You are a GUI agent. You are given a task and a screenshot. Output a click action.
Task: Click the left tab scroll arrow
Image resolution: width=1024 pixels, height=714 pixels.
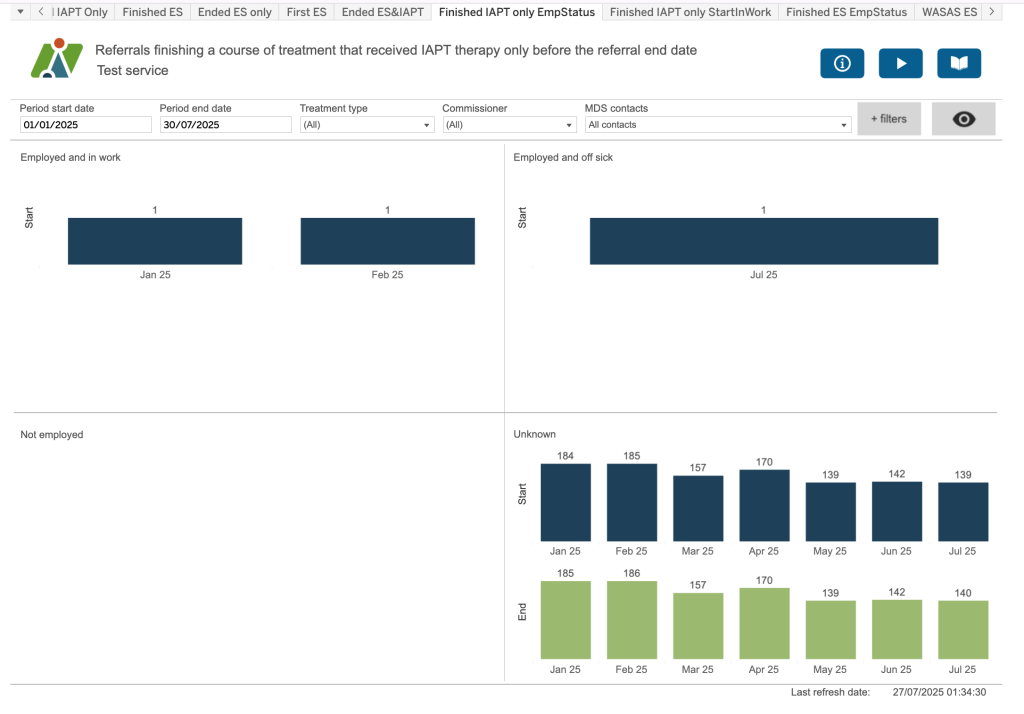(x=40, y=12)
